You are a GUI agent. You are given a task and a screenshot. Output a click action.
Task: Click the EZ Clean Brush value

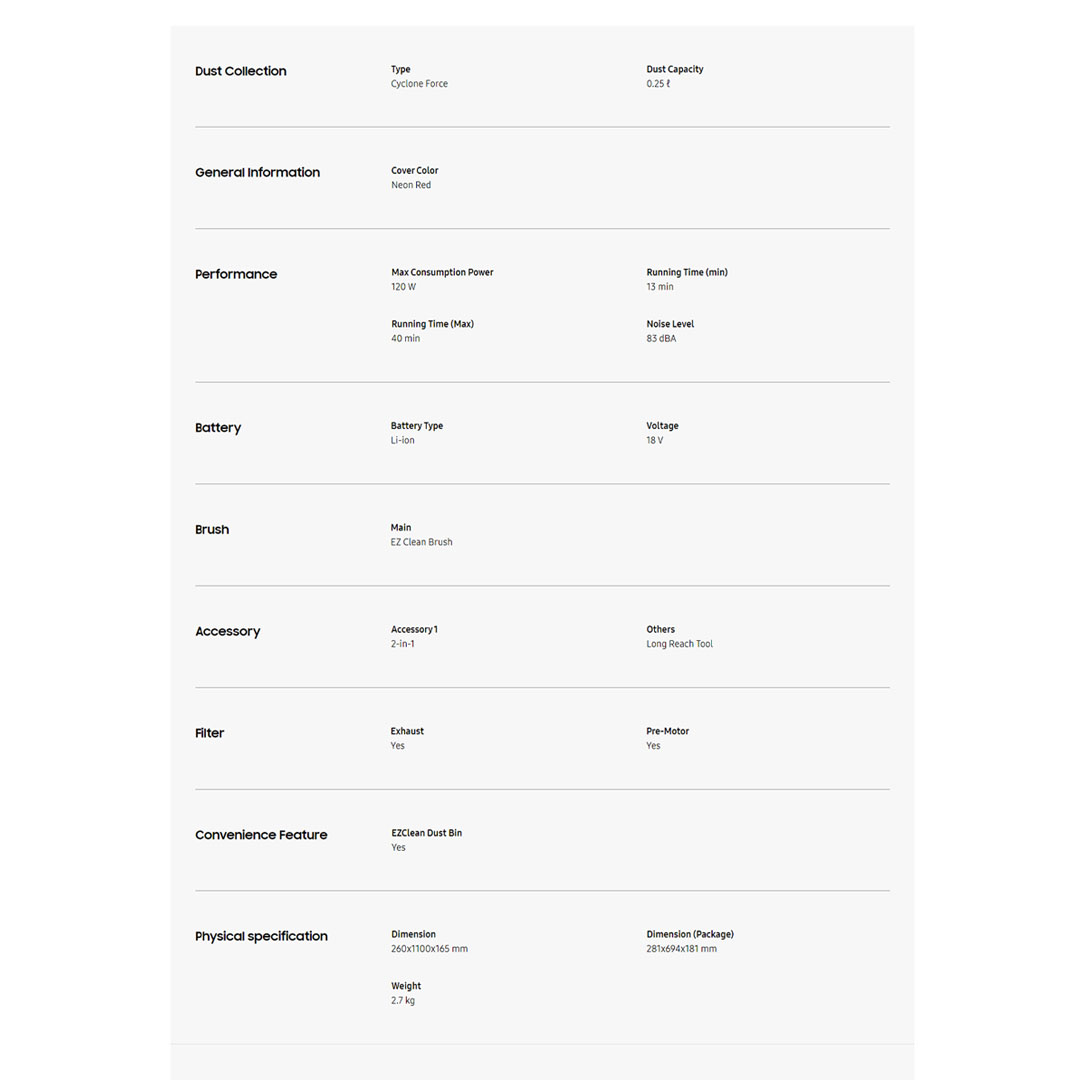(421, 542)
